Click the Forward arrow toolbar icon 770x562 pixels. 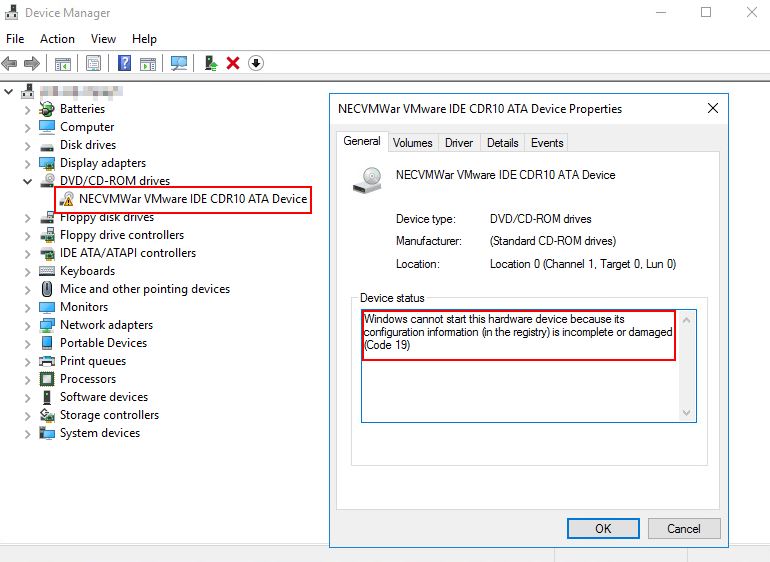tap(32, 63)
